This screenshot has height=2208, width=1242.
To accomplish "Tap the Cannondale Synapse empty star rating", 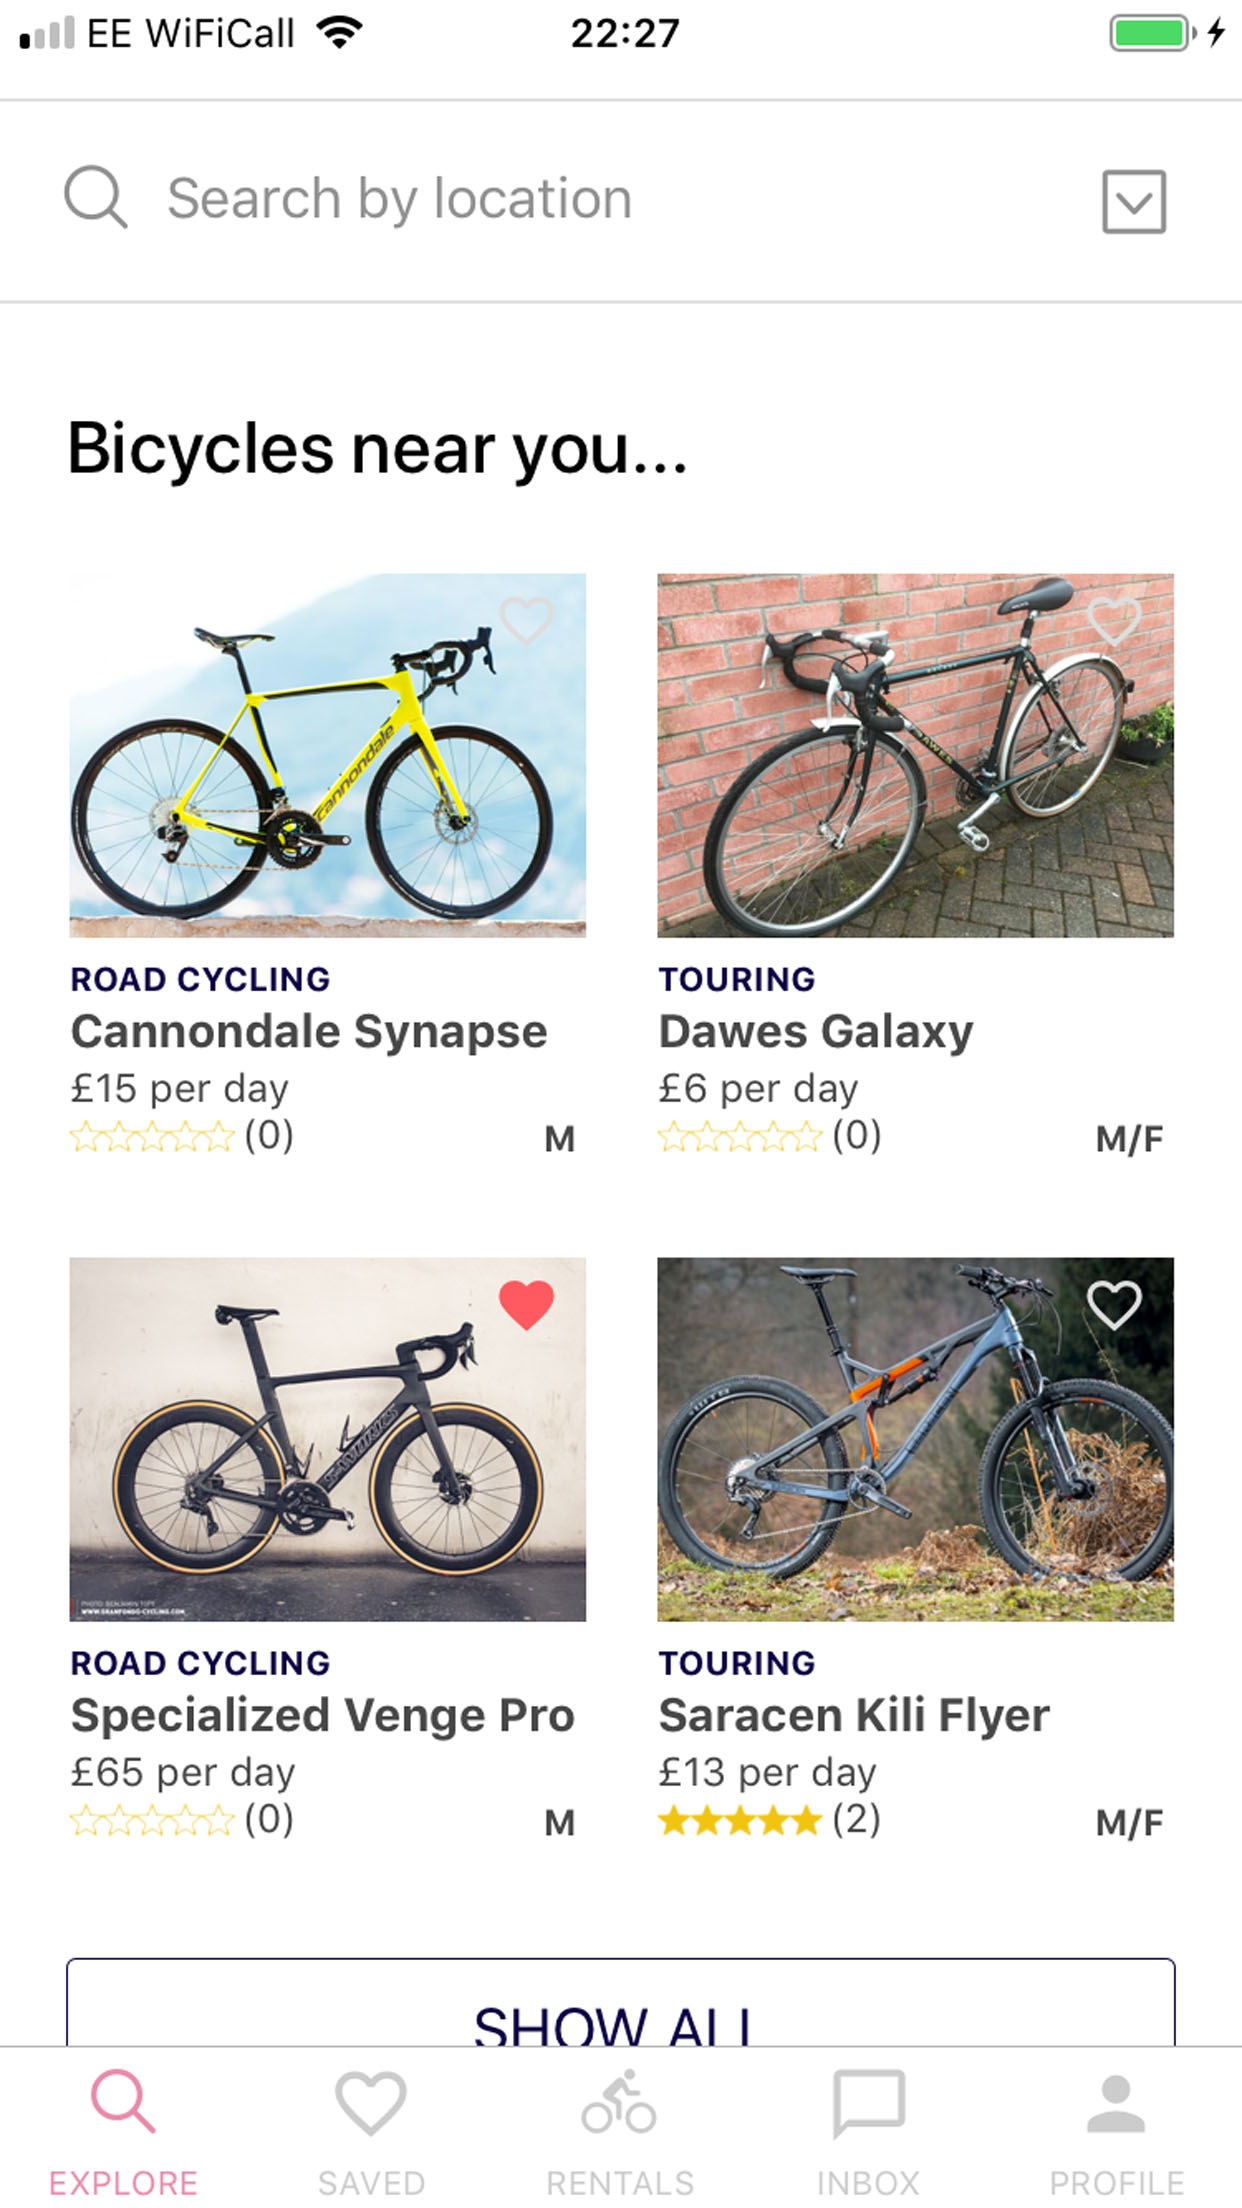I will (x=152, y=1137).
